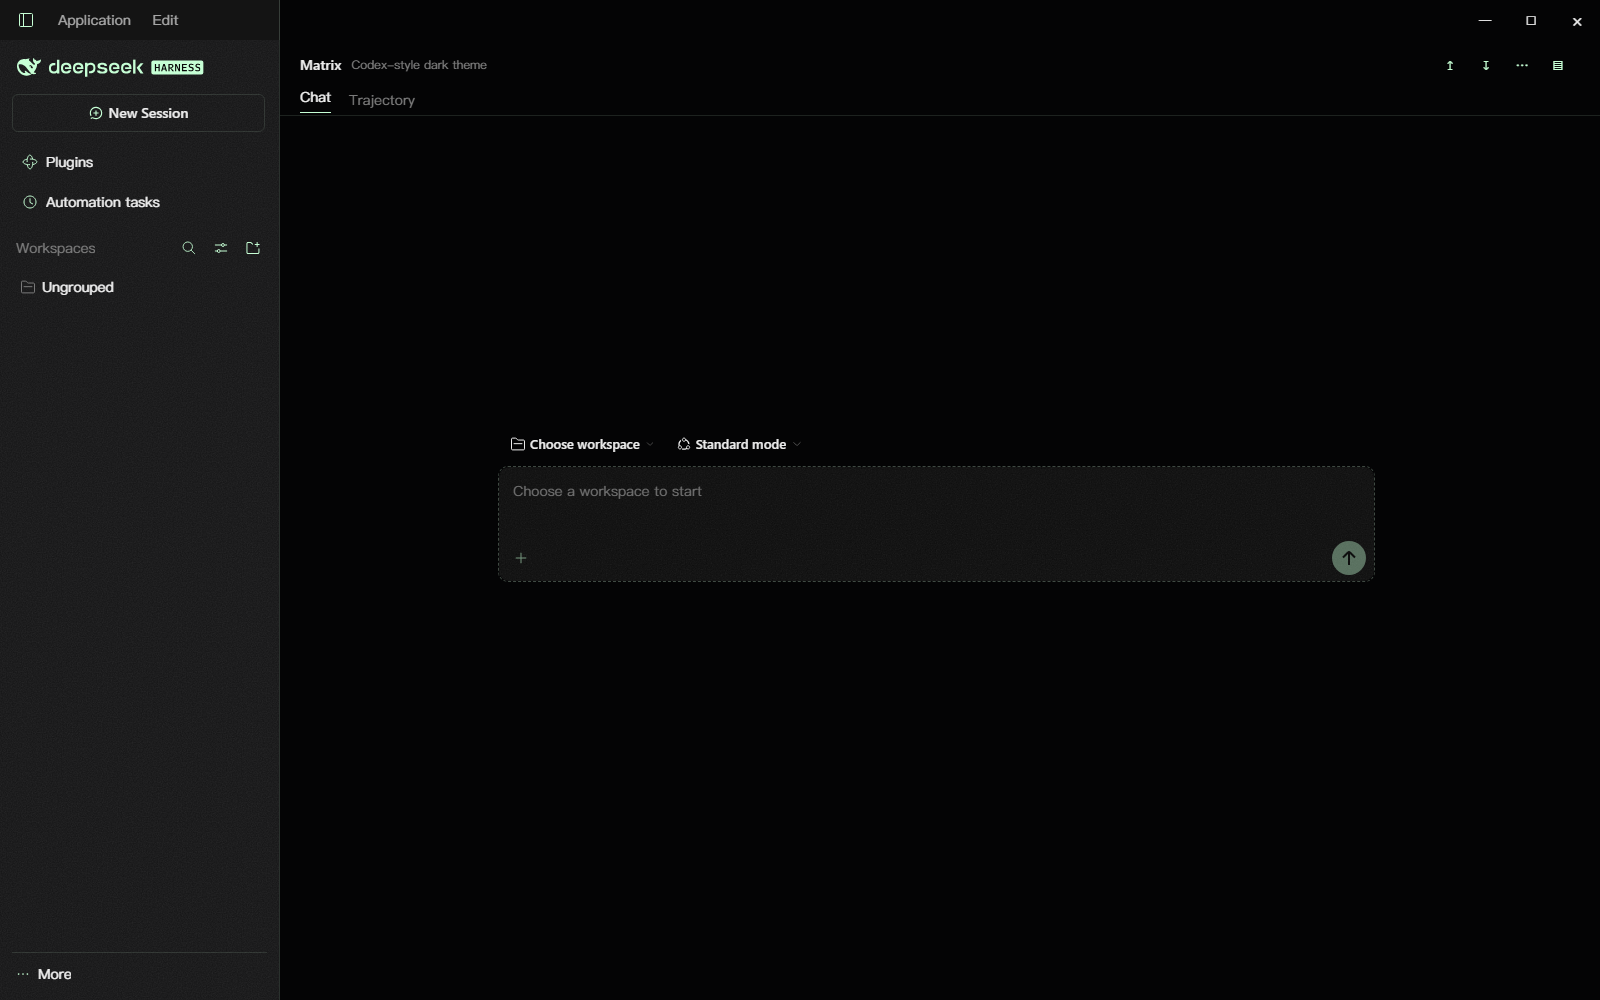Click the DeepSeek whale logo
The height and width of the screenshot is (1000, 1600).
click(x=28, y=67)
